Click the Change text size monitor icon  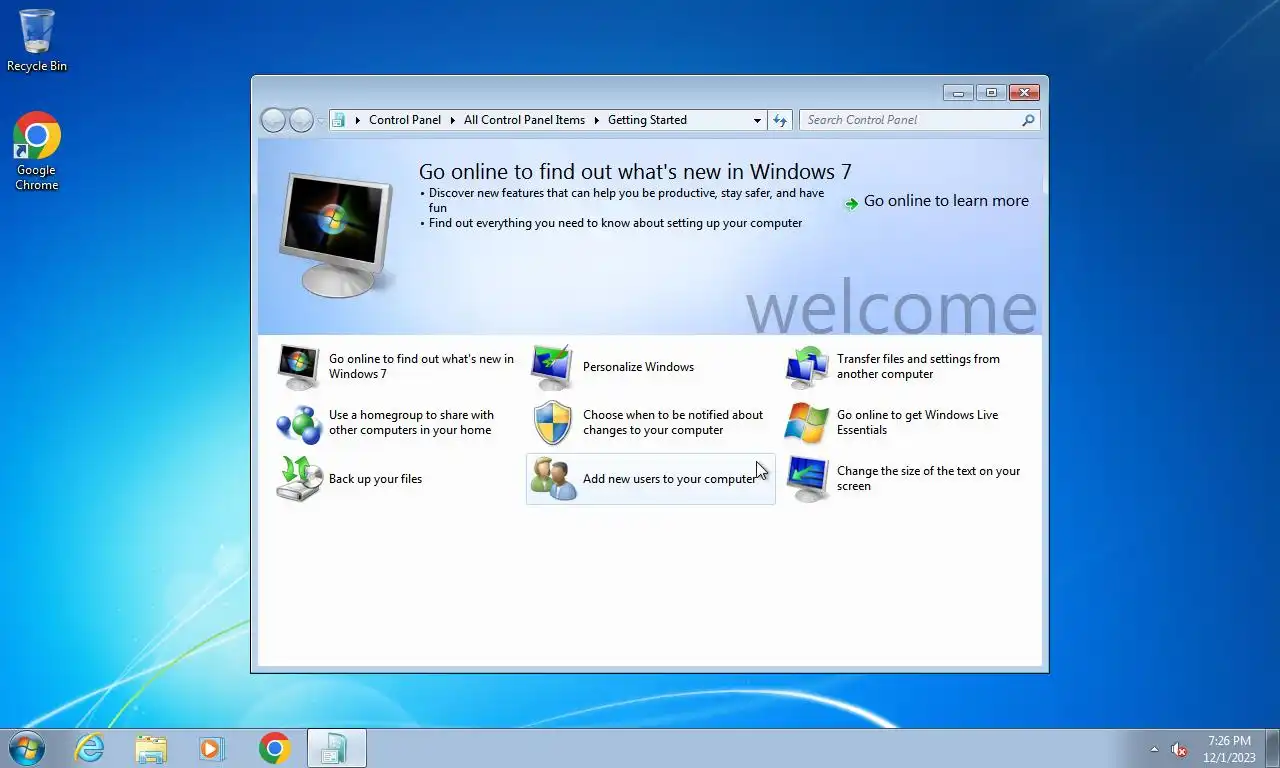click(806, 479)
